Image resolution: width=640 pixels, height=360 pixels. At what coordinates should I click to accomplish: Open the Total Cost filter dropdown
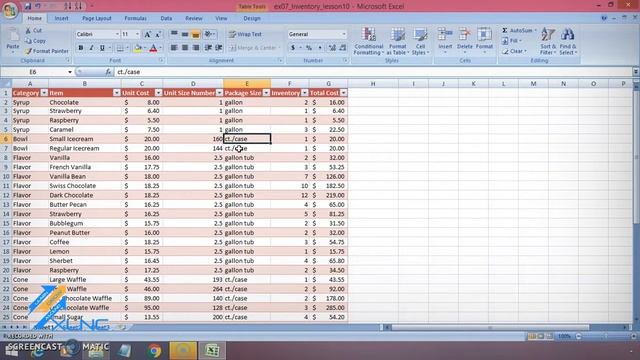click(x=343, y=93)
